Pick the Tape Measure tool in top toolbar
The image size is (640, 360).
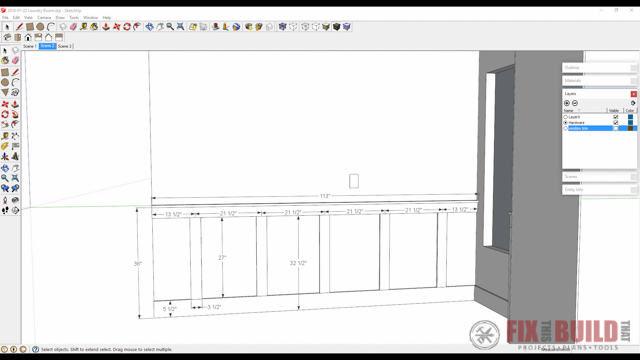click(x=84, y=27)
